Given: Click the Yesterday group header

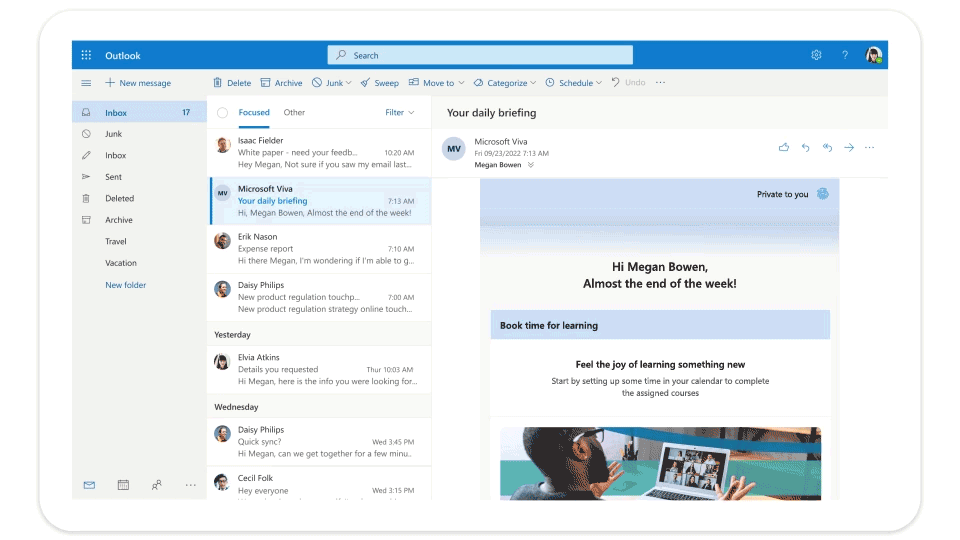Looking at the screenshot, I should tap(320, 334).
